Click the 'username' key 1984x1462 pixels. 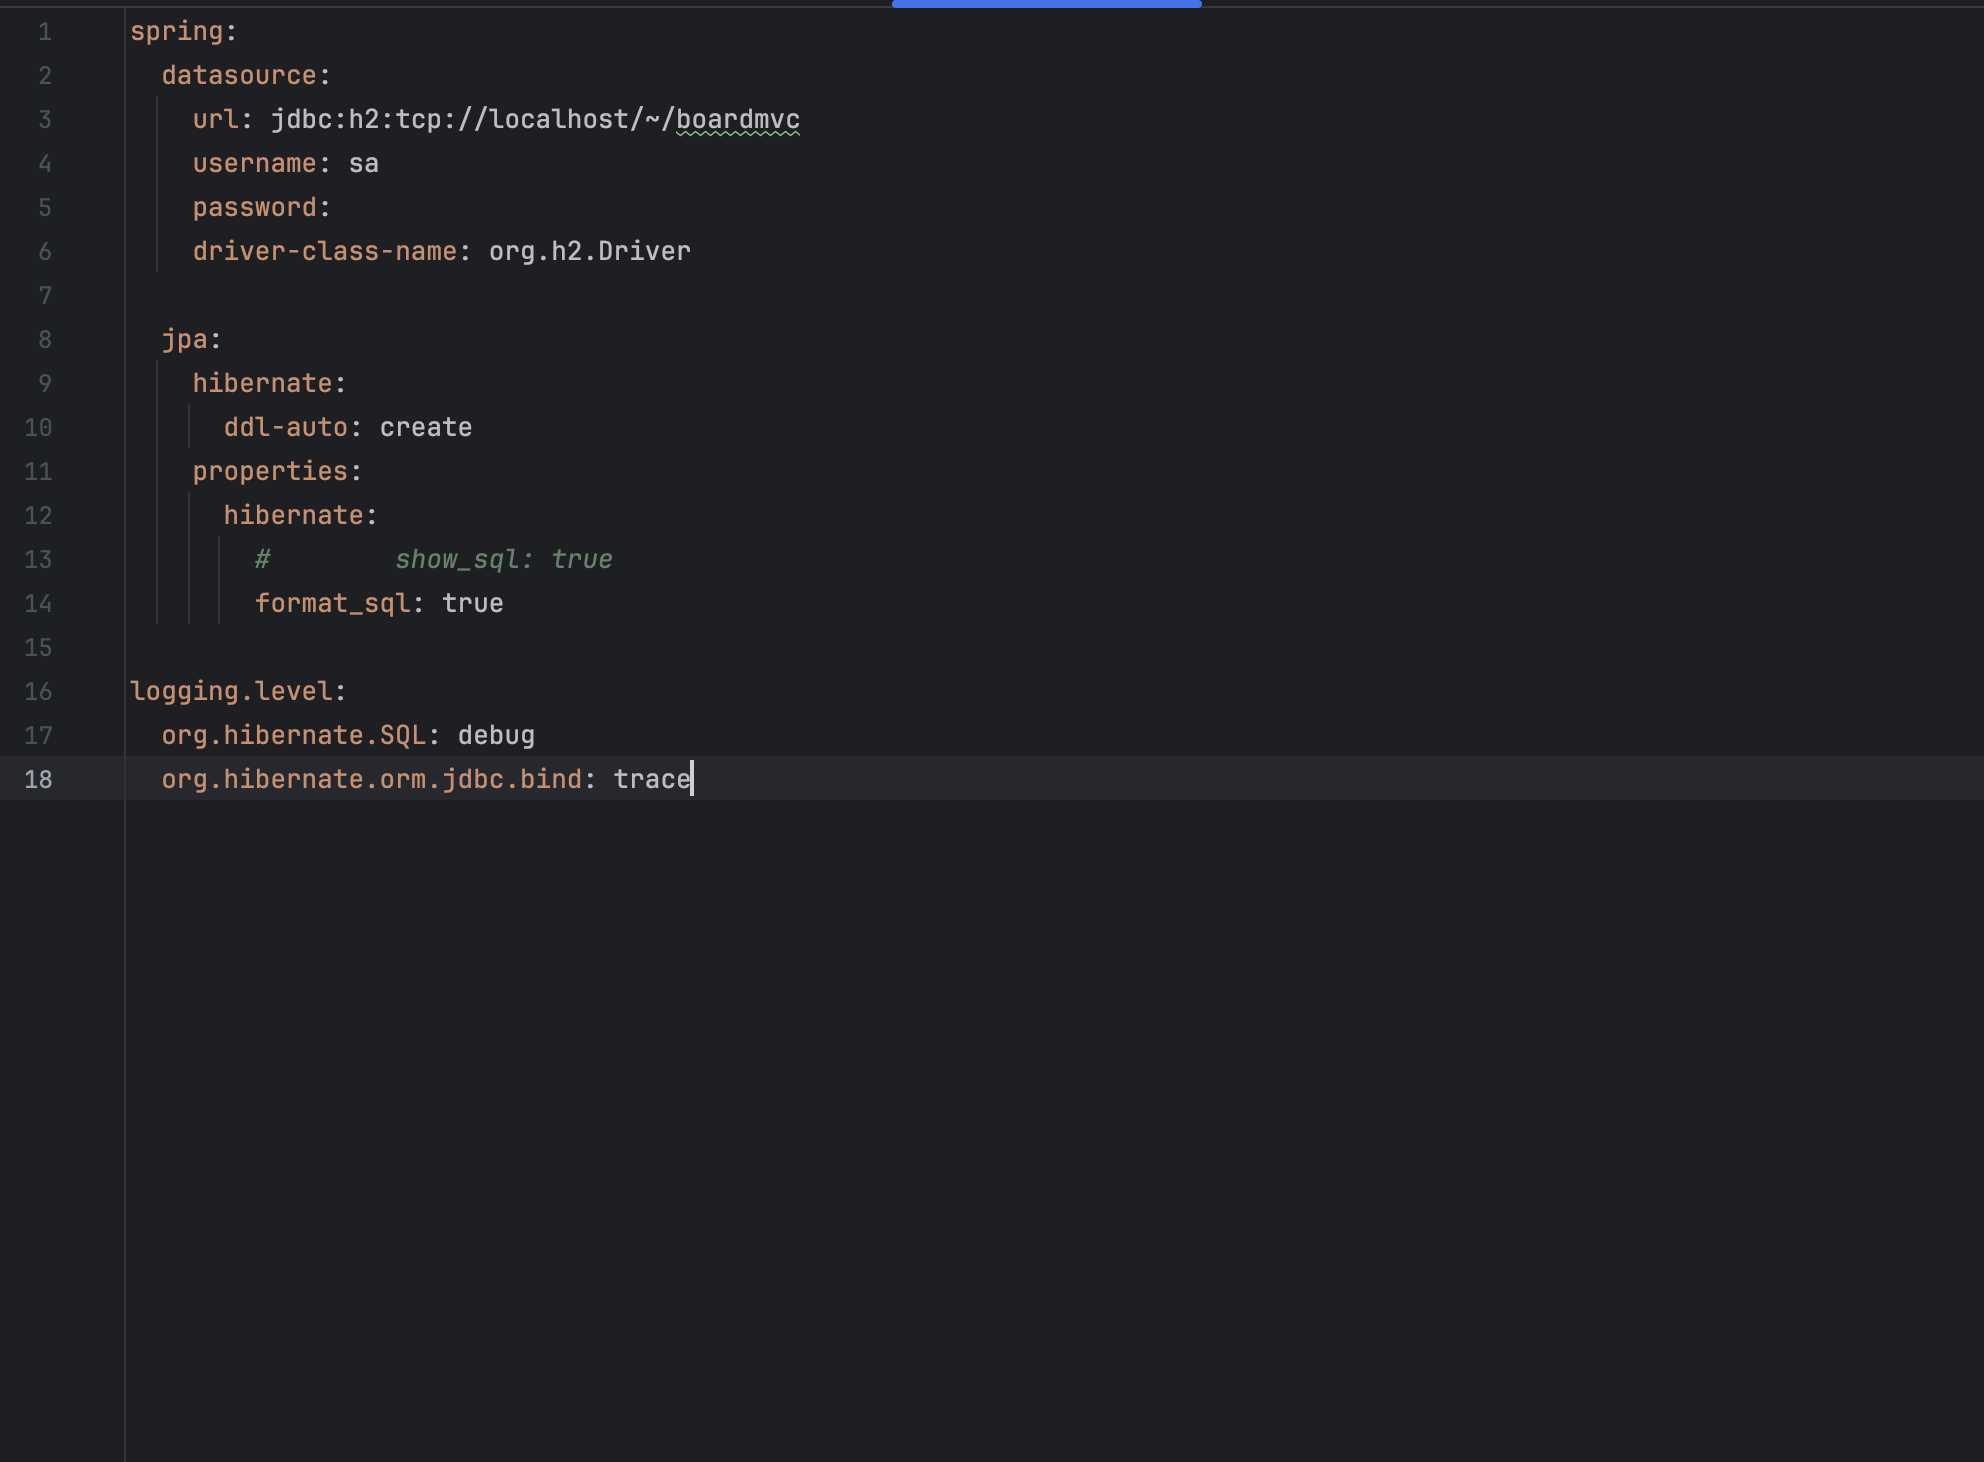coord(254,164)
